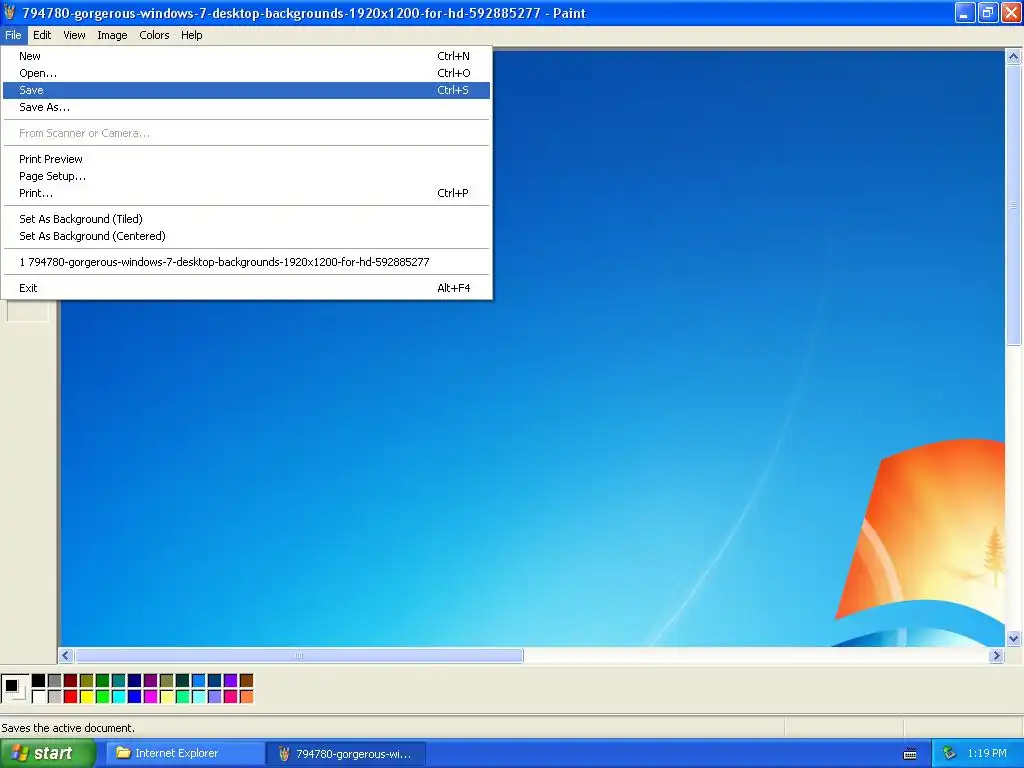Screen dimensions: 1024x768
Task: Pick the violet color swatch
Action: tap(231, 681)
